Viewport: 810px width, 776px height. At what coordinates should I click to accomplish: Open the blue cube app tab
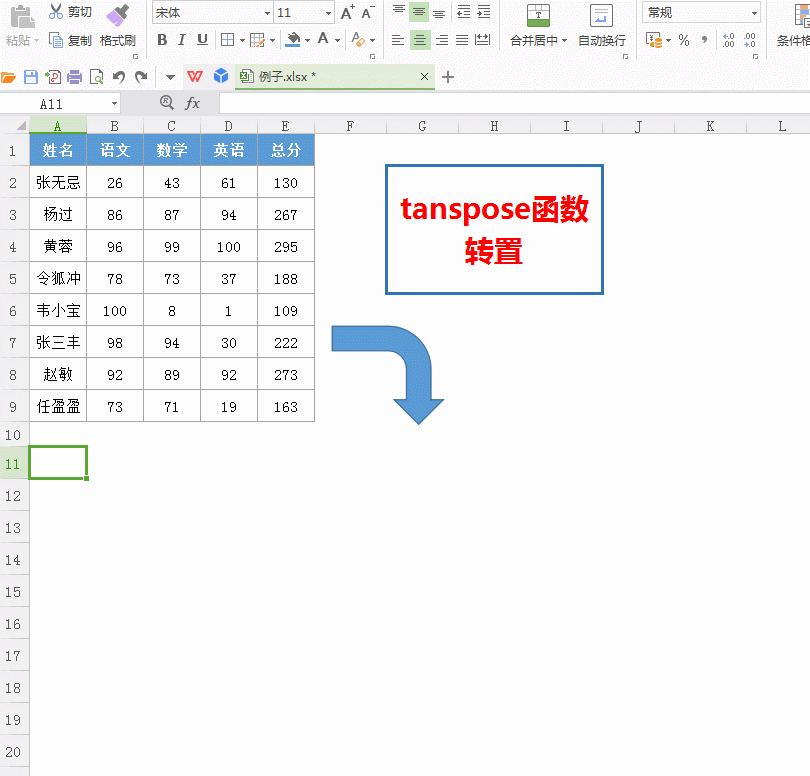click(221, 76)
